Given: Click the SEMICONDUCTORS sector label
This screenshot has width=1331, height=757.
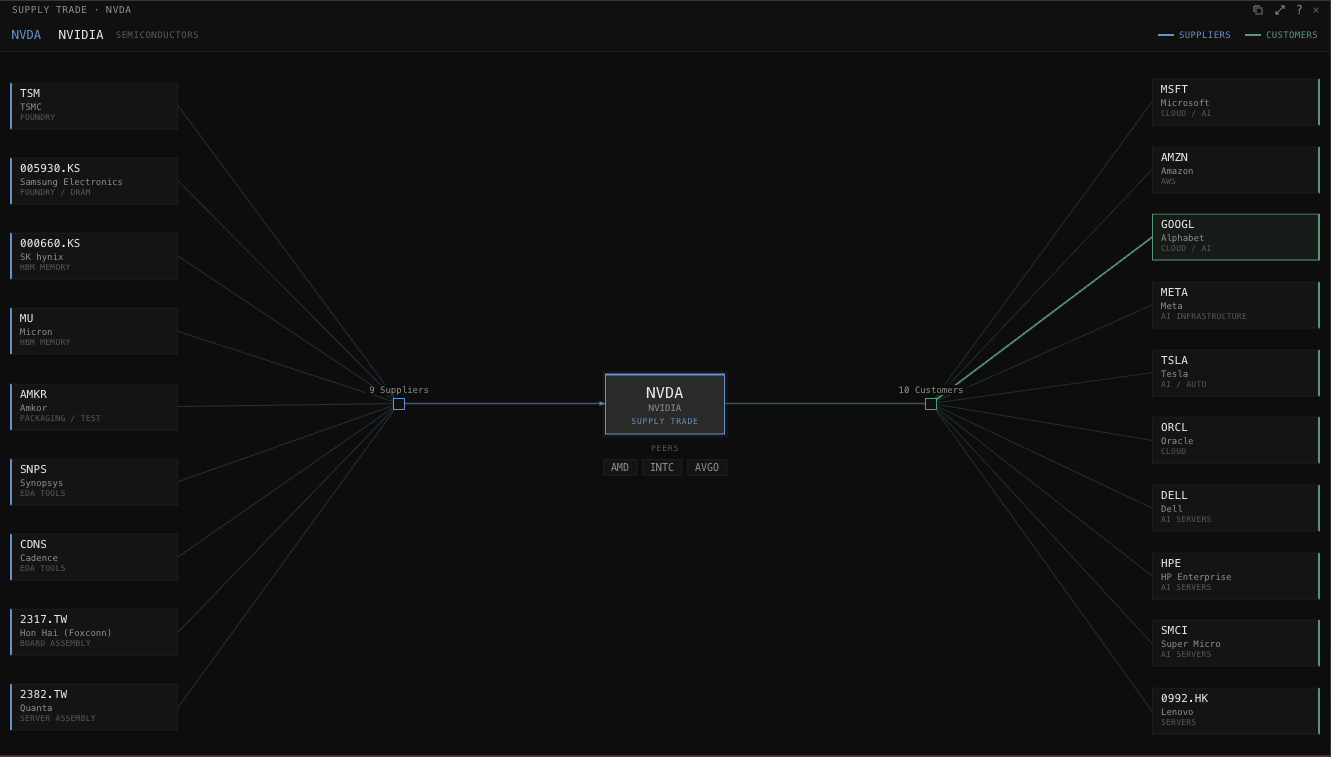Looking at the screenshot, I should coord(157,35).
